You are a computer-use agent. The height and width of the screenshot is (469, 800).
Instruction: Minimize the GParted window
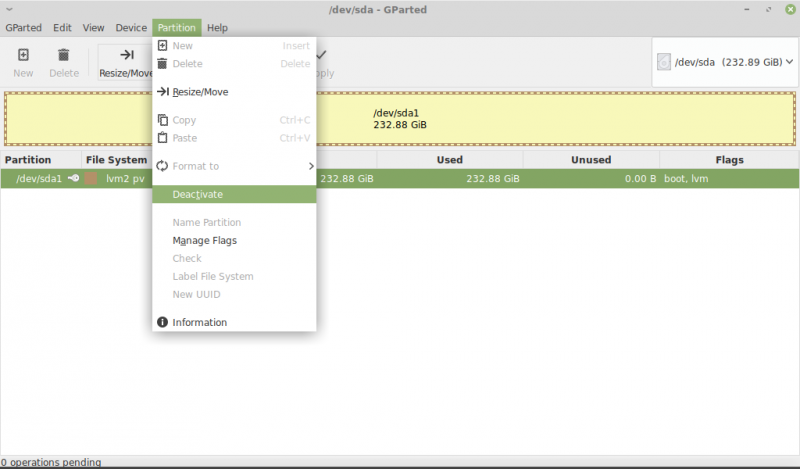pyautogui.click(x=746, y=9)
